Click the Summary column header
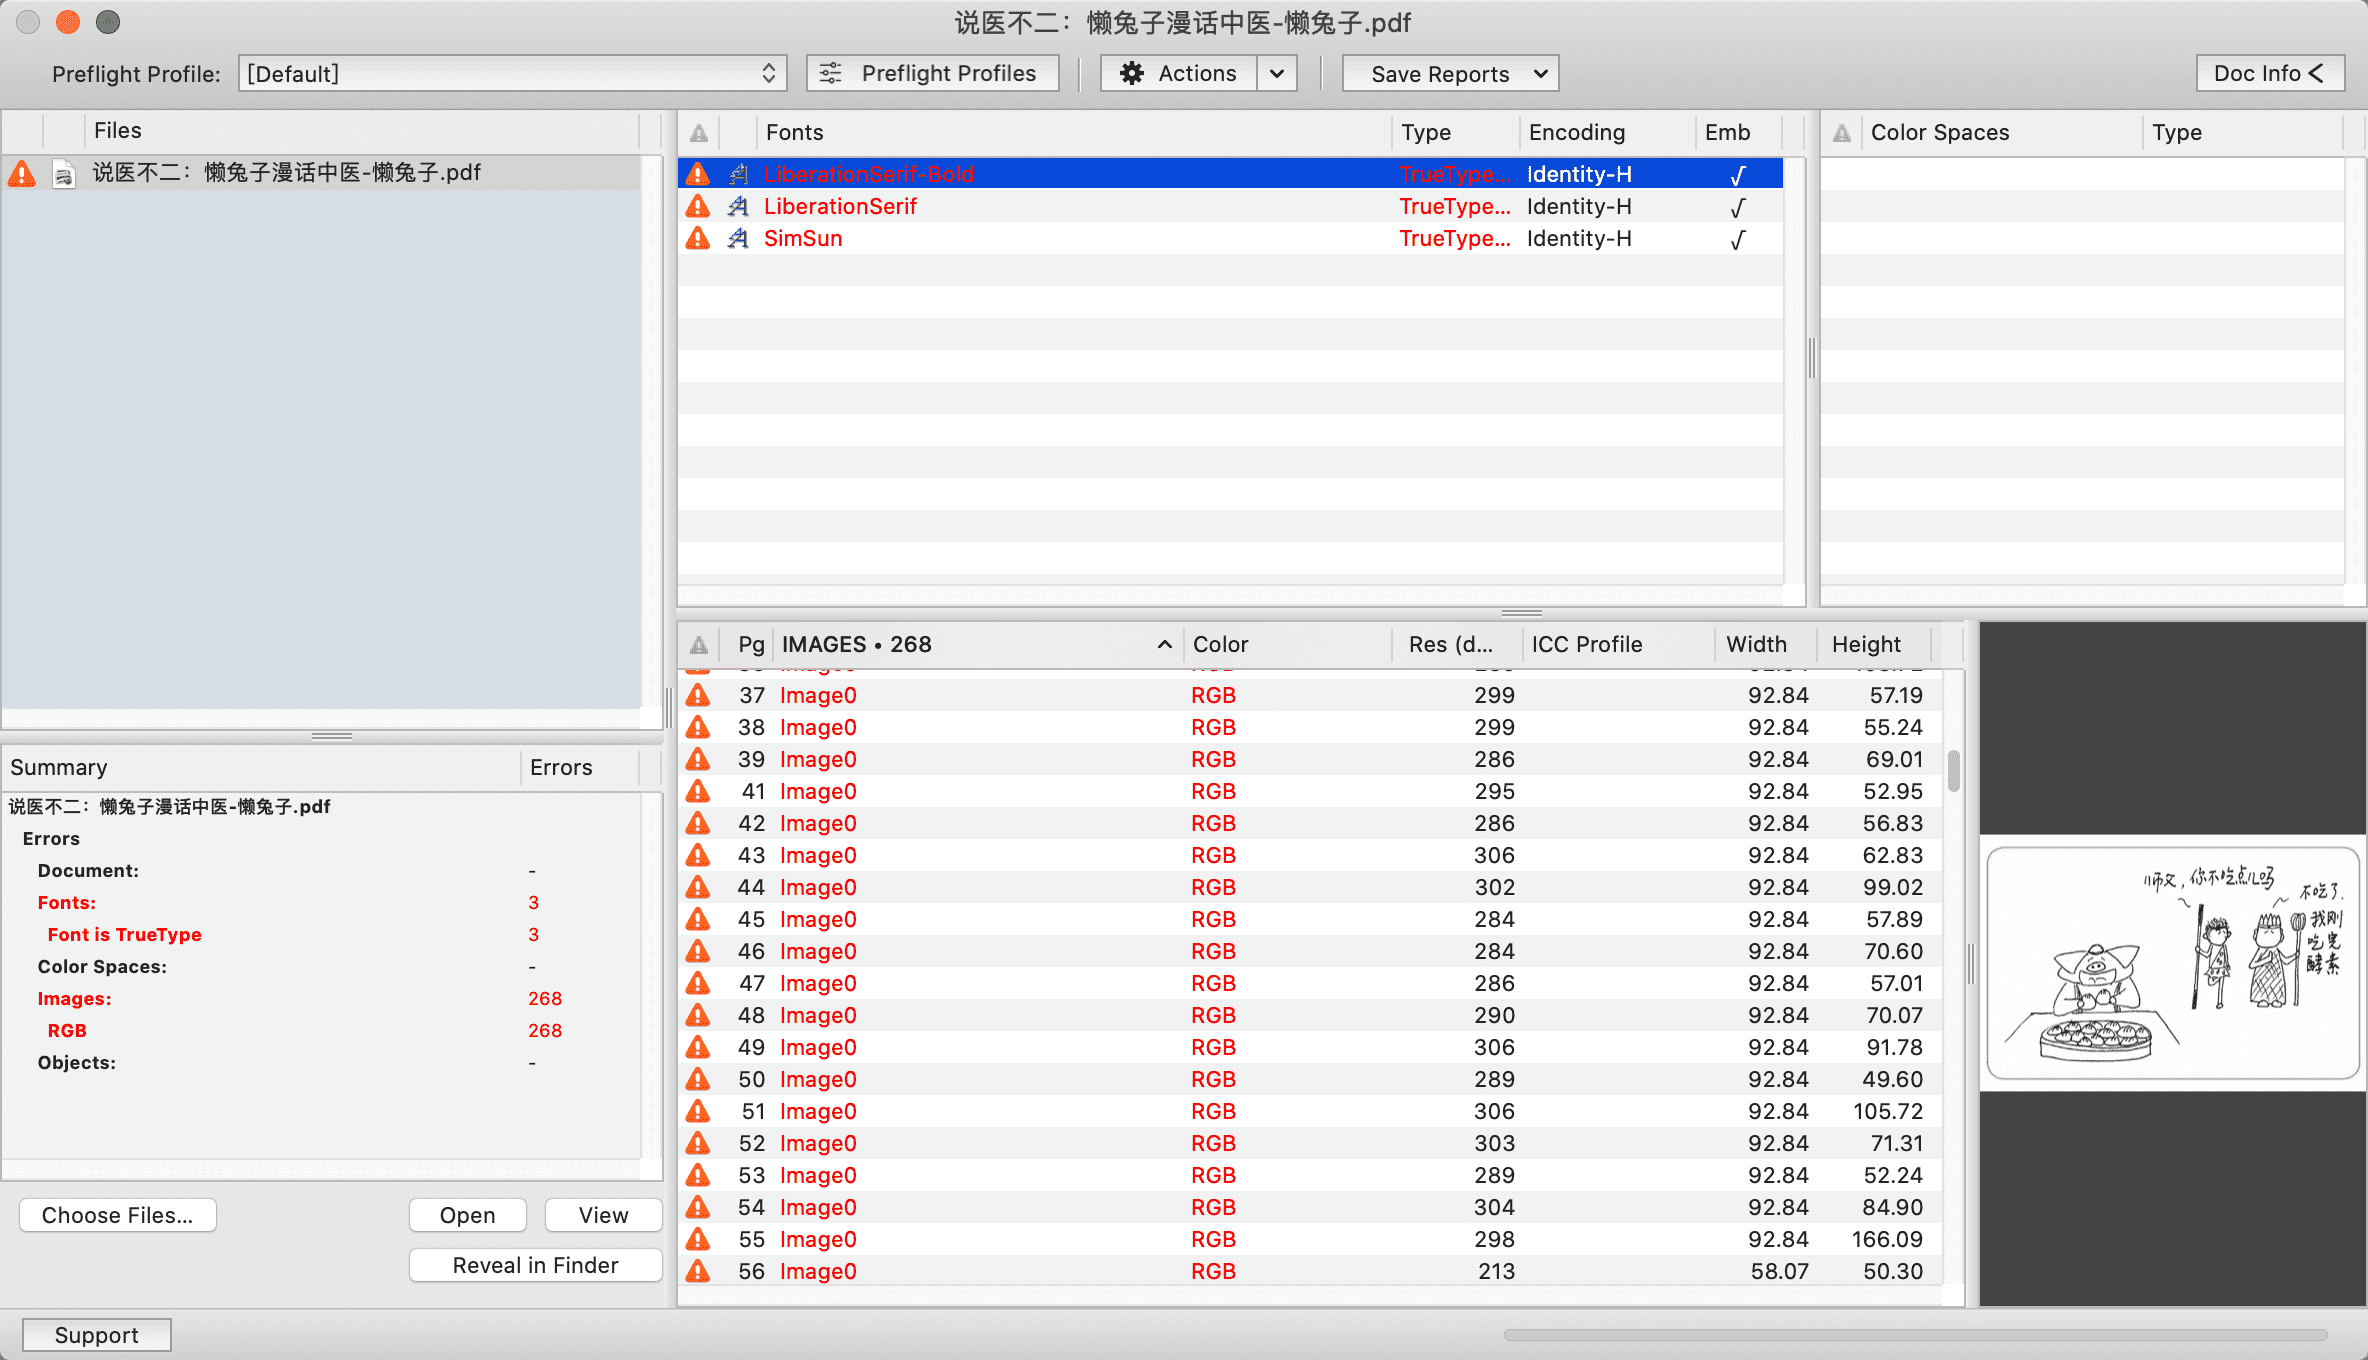This screenshot has width=2368, height=1360. 260,767
